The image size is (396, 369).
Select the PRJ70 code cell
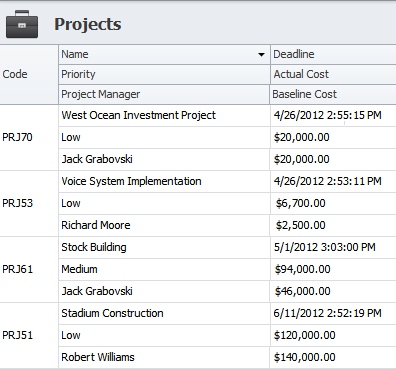point(29,137)
